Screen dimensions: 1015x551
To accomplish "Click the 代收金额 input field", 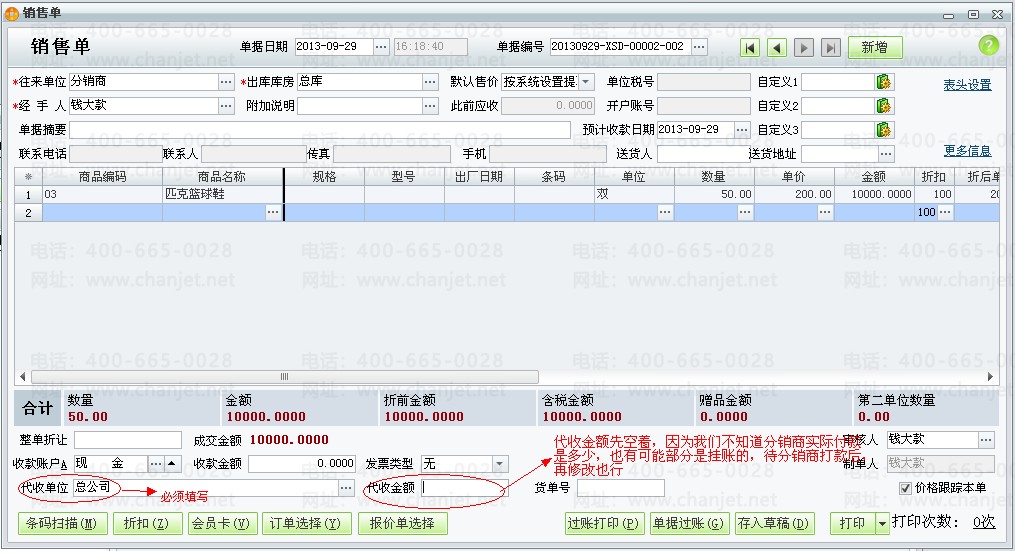I will pos(463,488).
